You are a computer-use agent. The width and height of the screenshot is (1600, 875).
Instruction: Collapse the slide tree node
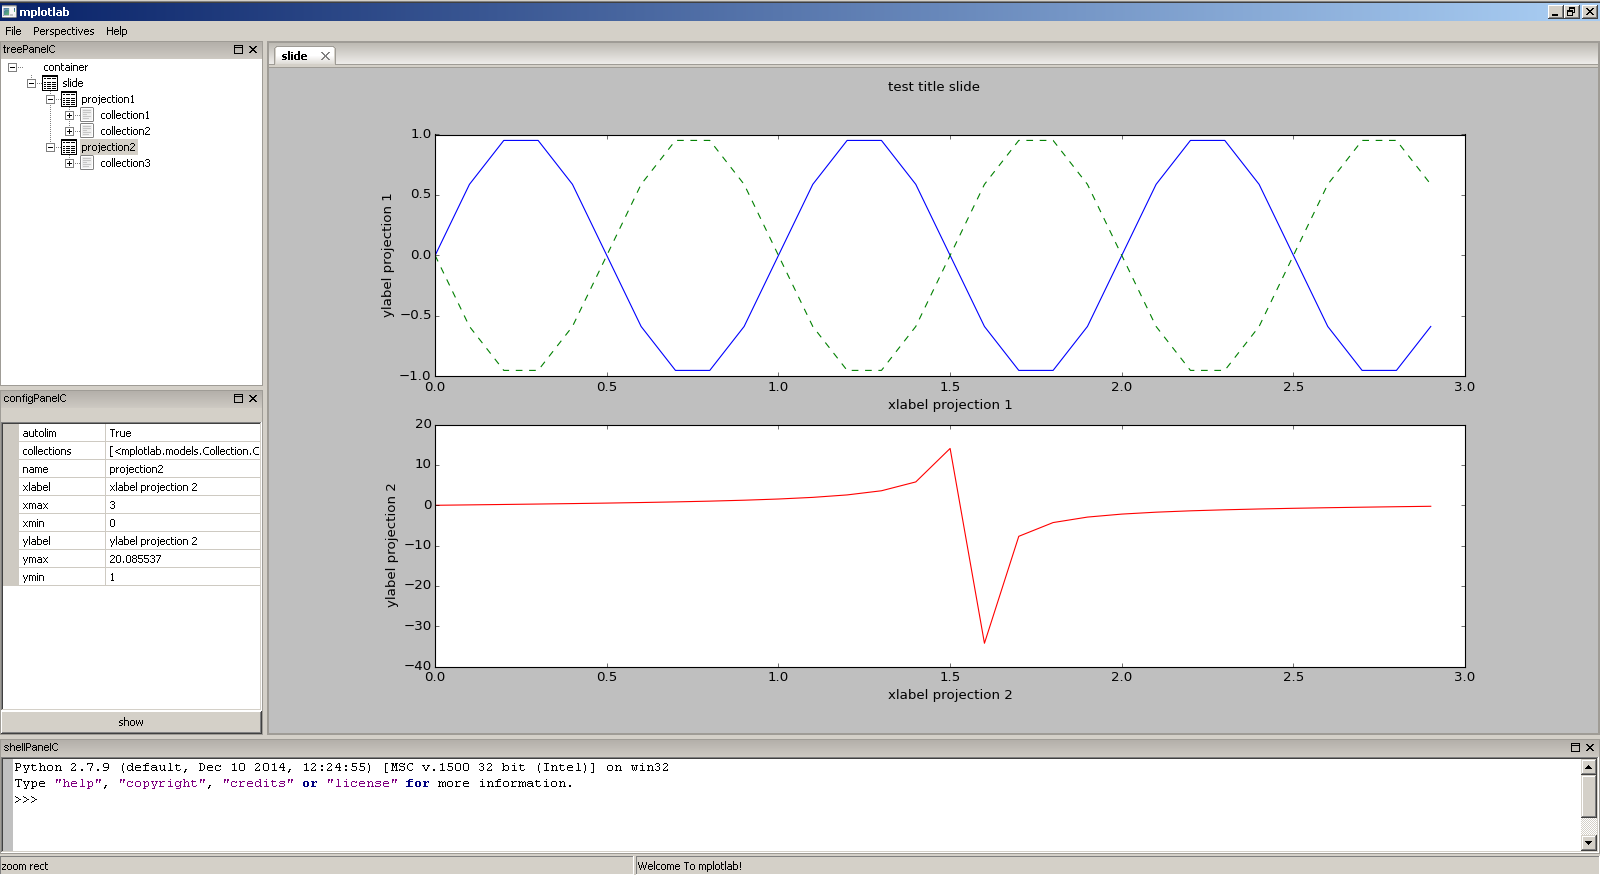click(x=31, y=83)
